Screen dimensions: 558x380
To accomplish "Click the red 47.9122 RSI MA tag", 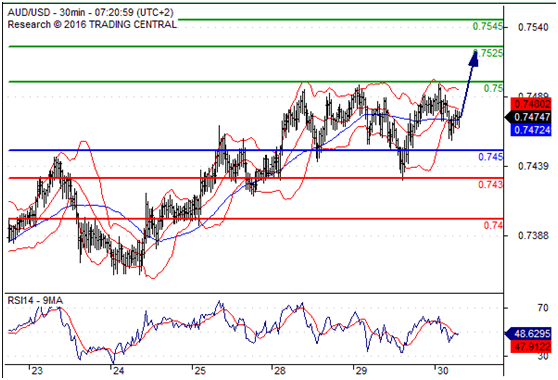I will pyautogui.click(x=532, y=346).
